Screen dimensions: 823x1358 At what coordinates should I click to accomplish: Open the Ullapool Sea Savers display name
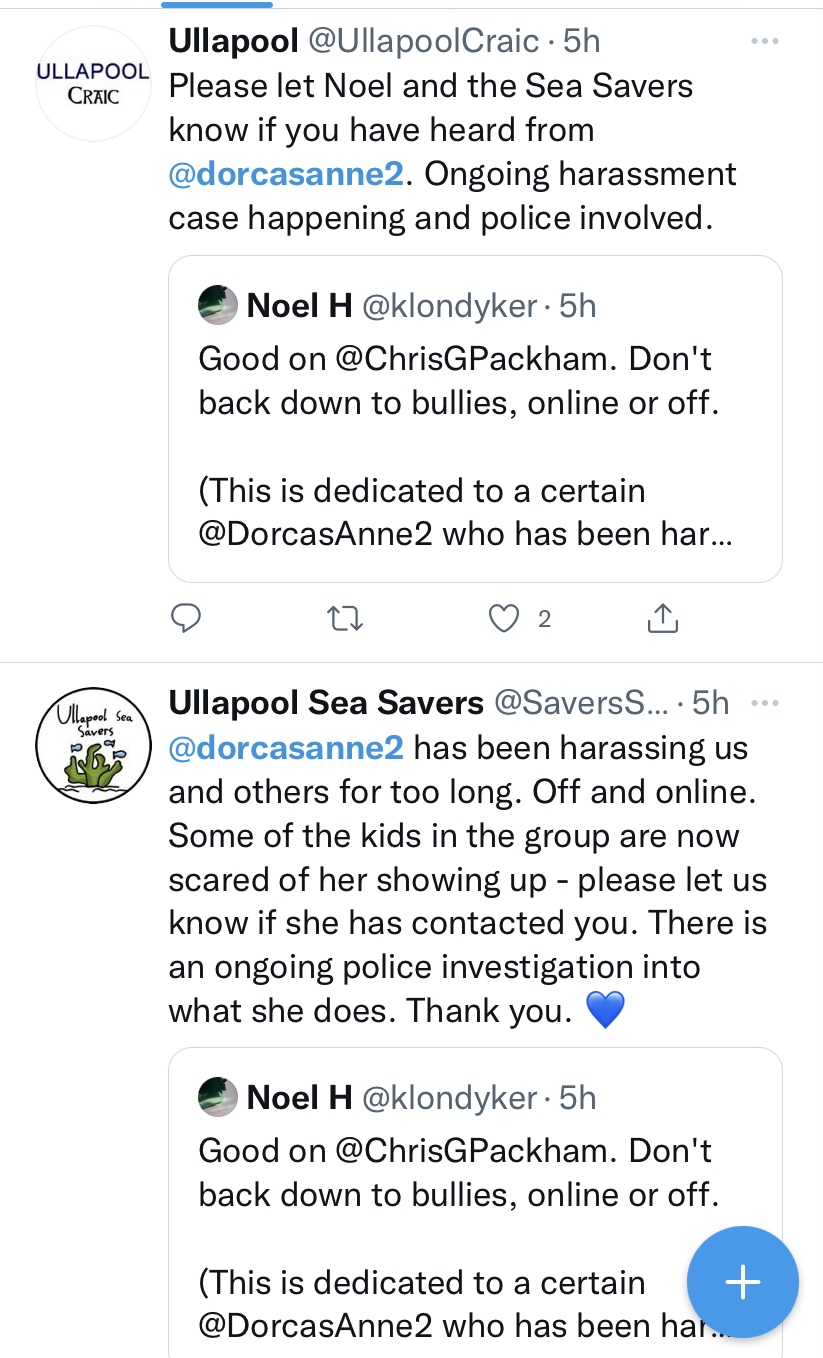[x=326, y=703]
